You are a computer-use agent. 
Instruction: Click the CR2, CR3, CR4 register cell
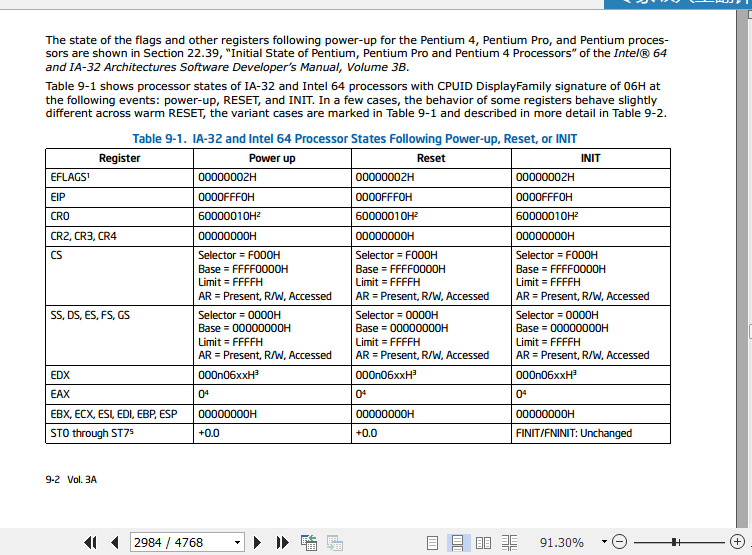pos(119,236)
